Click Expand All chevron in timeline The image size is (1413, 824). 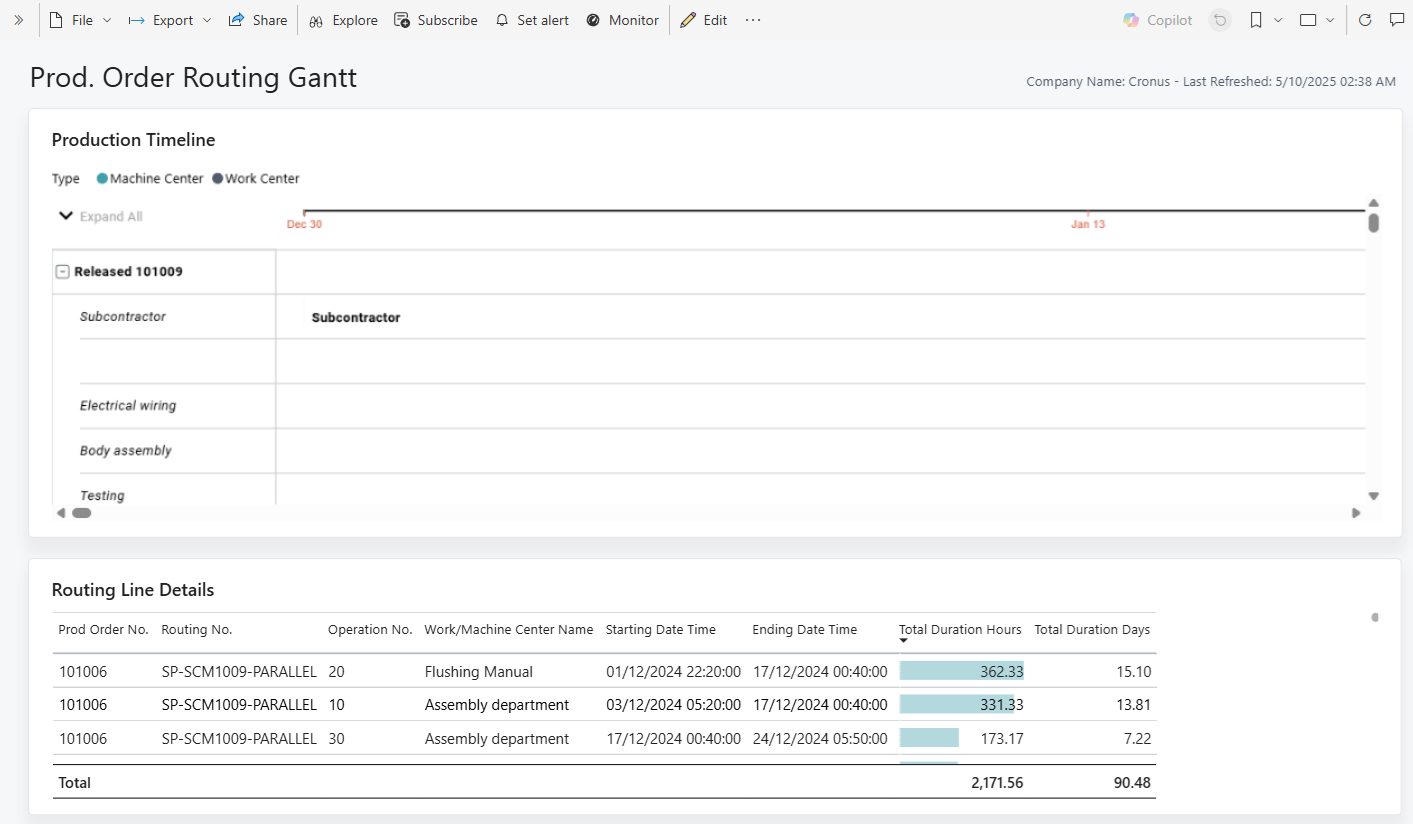pyautogui.click(x=66, y=216)
